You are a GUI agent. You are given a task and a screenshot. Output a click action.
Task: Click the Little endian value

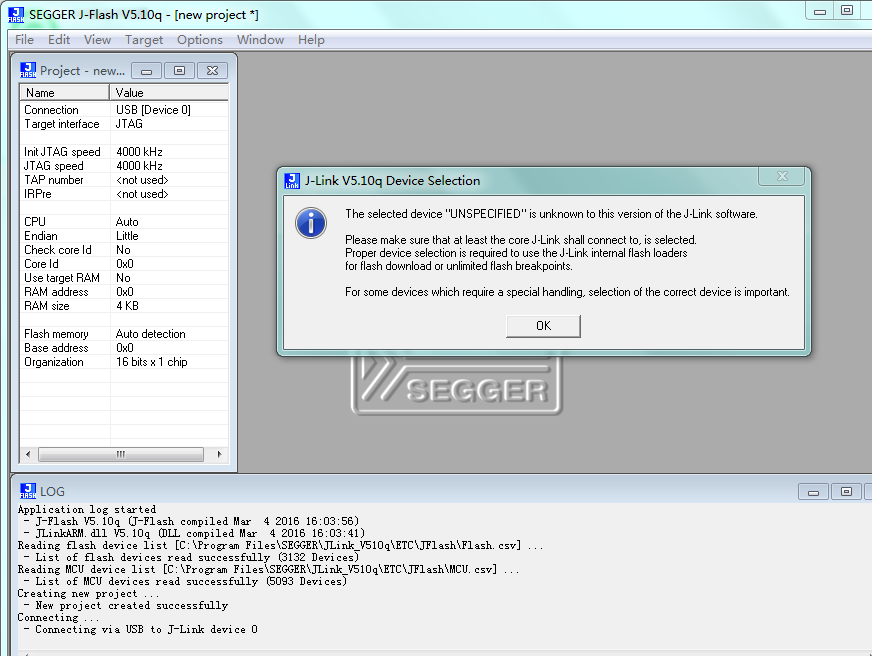127,236
